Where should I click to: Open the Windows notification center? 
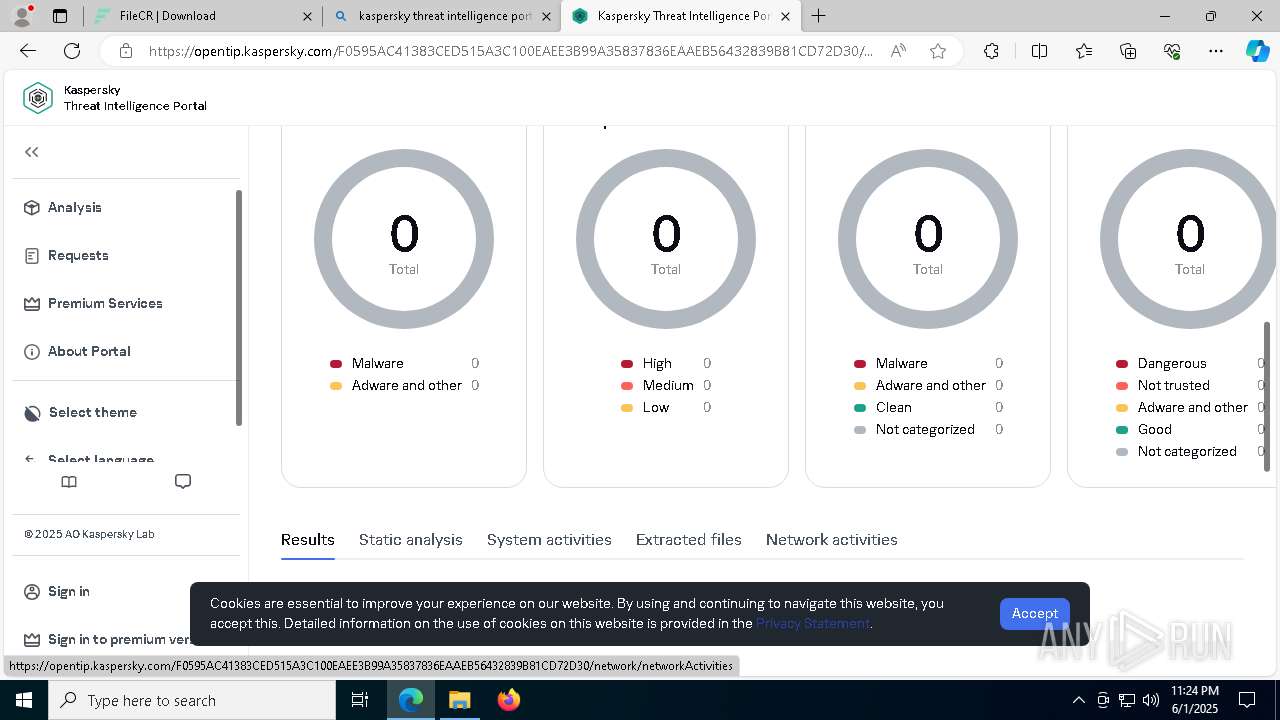tap(1247, 700)
